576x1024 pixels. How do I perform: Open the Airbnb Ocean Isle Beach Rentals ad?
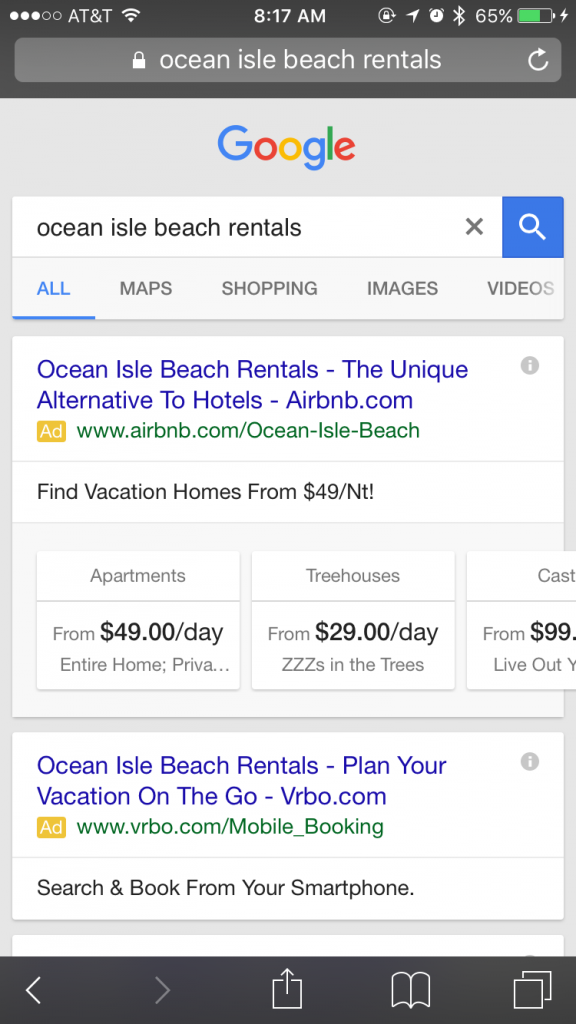(252, 383)
